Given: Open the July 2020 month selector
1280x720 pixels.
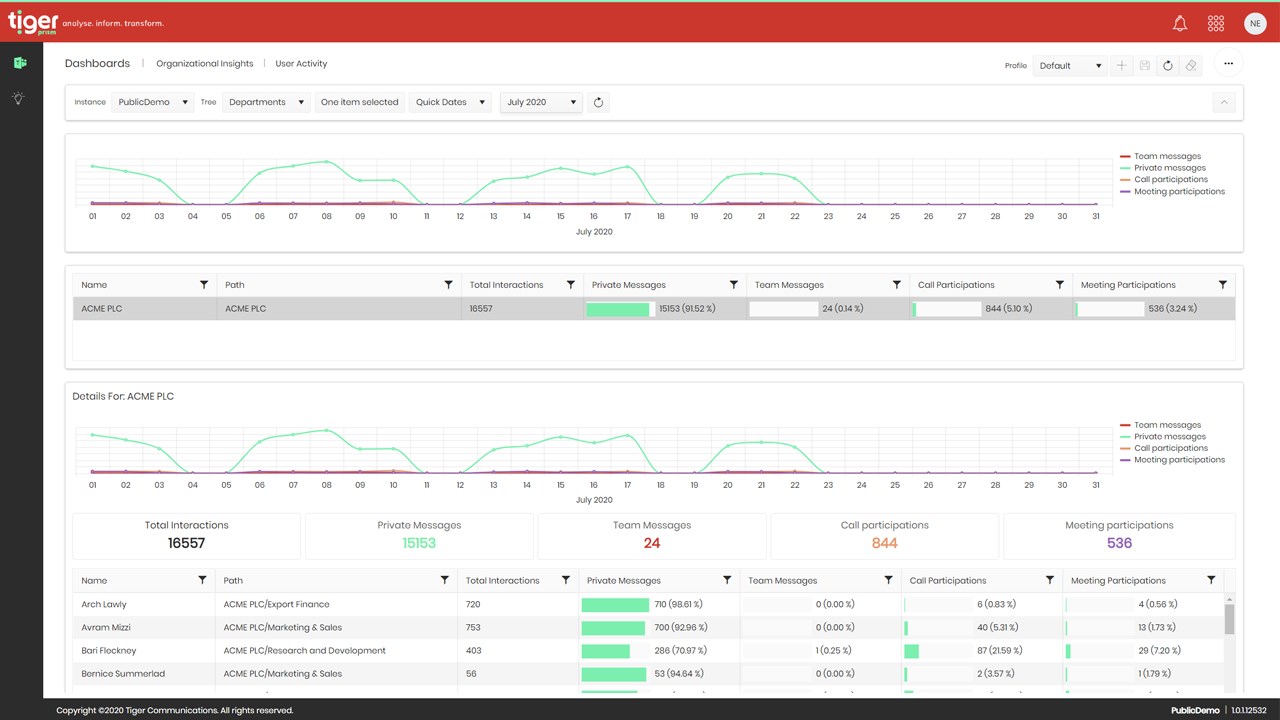Looking at the screenshot, I should click(x=541, y=102).
